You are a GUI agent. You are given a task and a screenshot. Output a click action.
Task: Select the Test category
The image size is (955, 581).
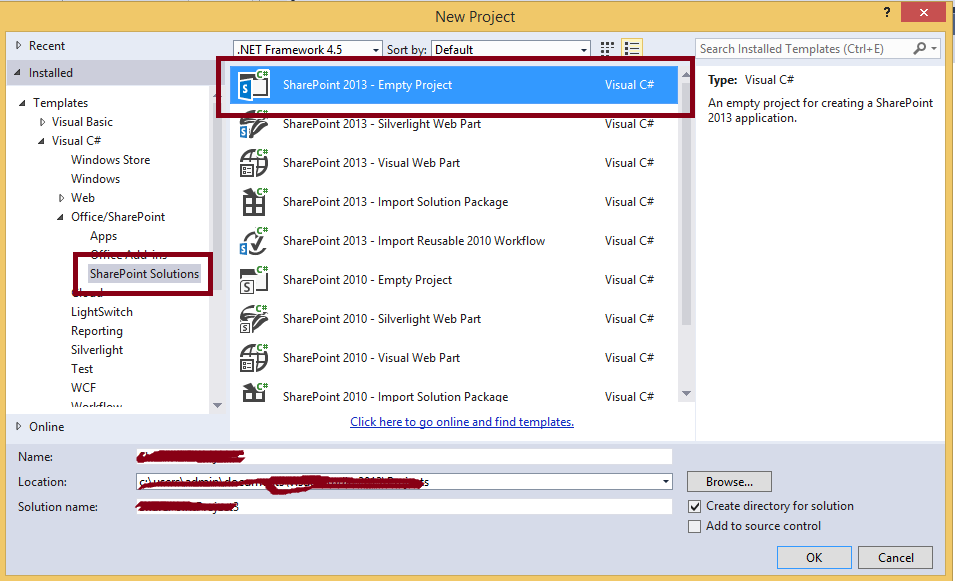coord(82,368)
